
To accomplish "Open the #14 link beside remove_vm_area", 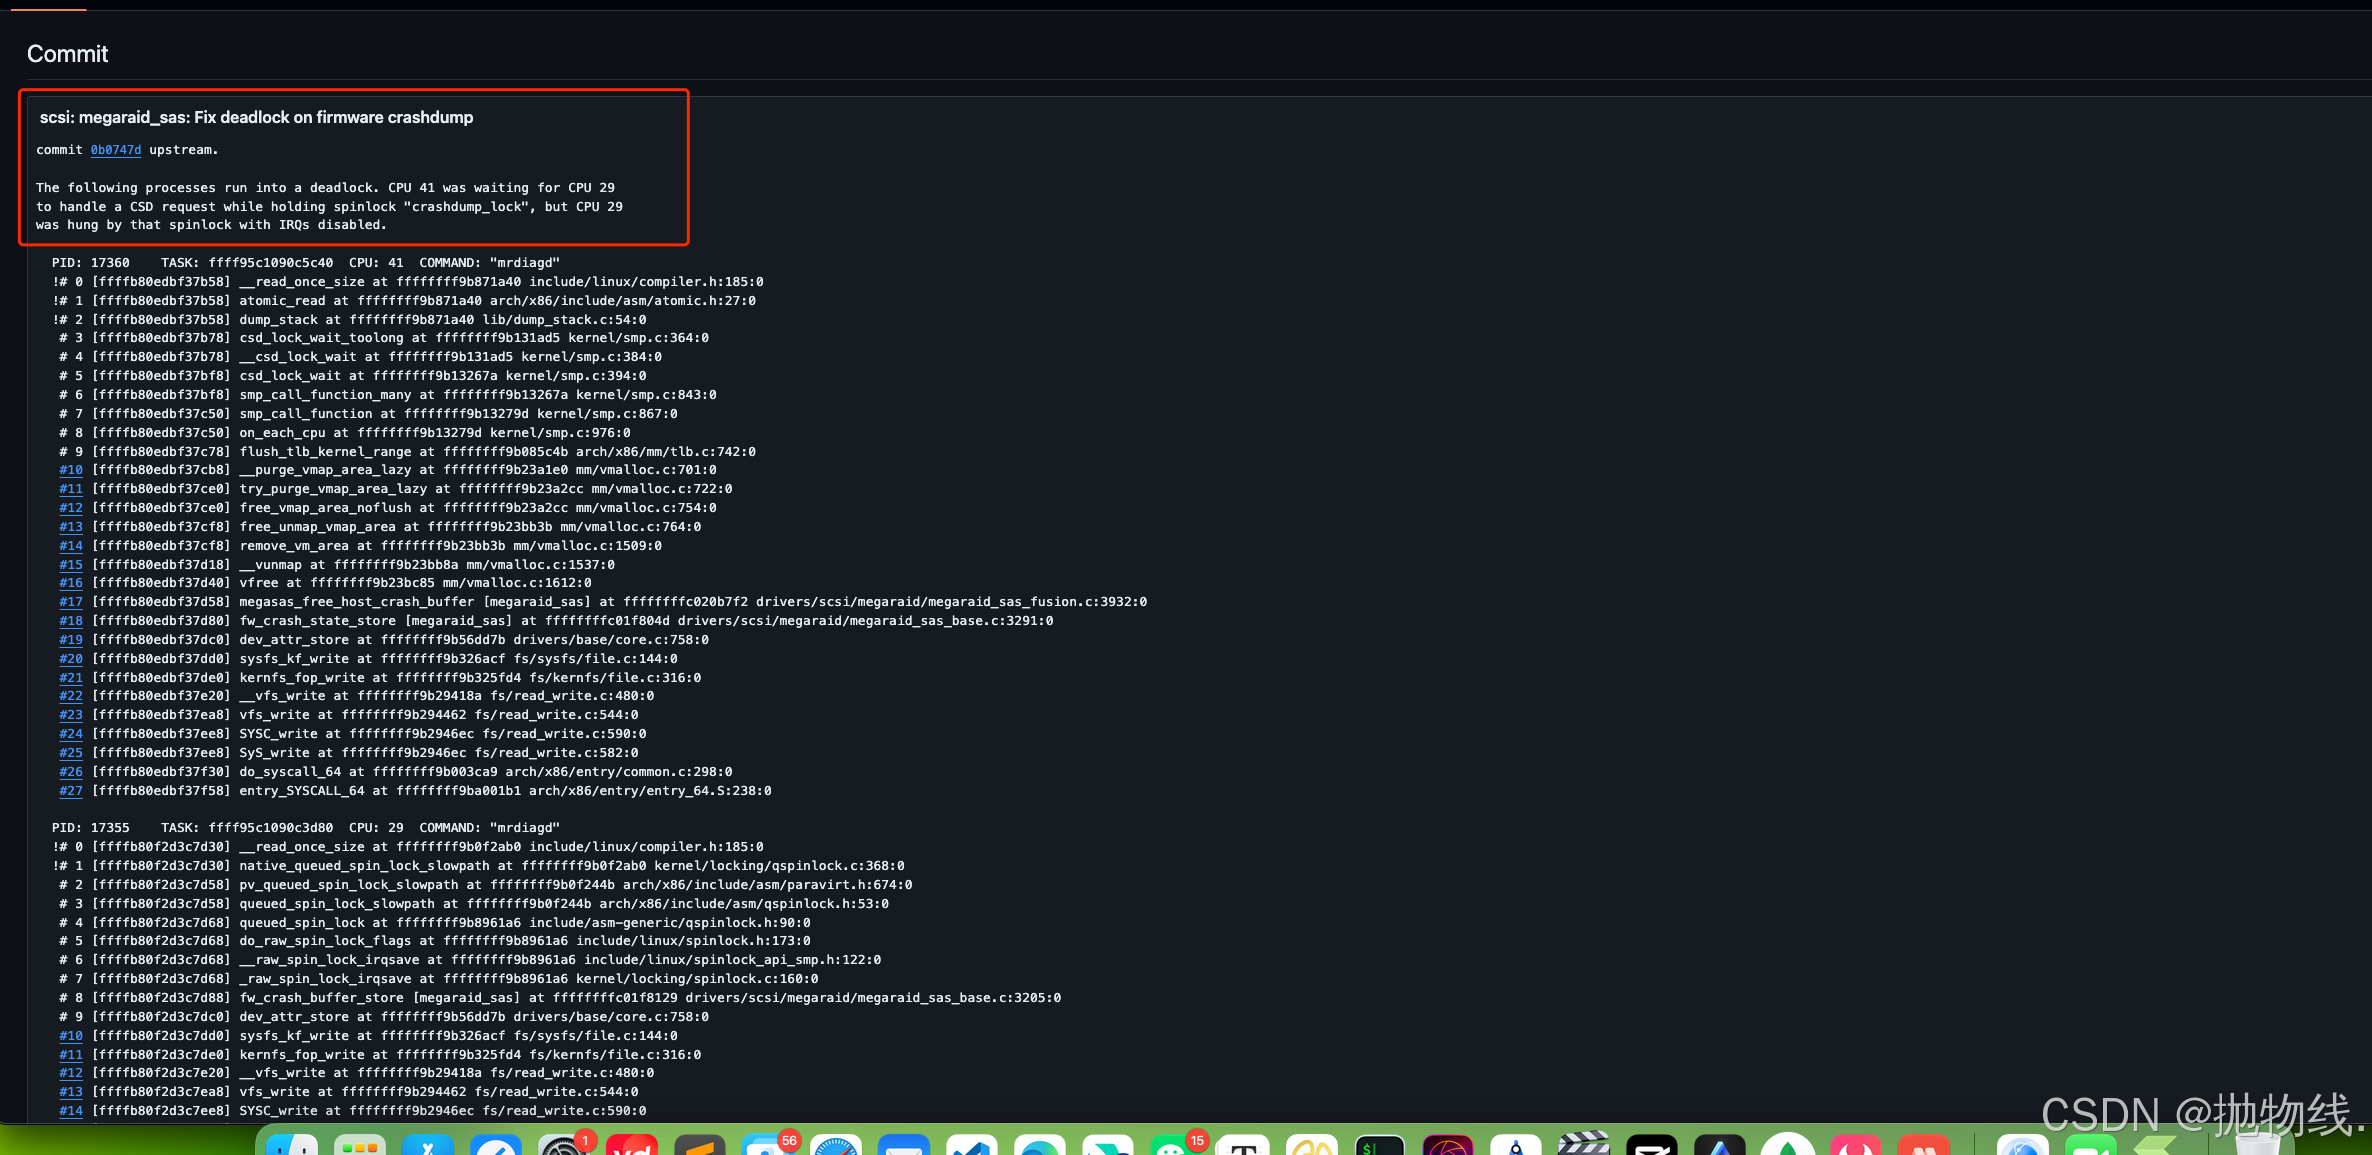I will click(71, 546).
